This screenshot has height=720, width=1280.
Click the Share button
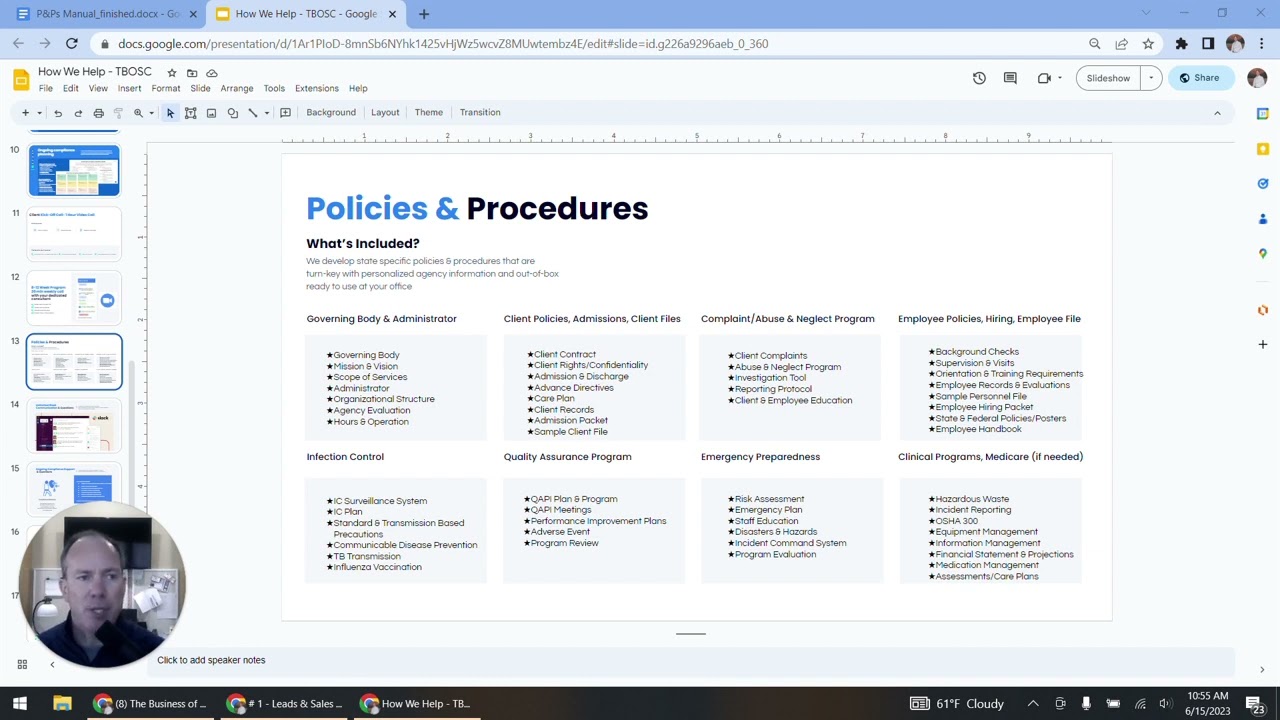click(1200, 78)
